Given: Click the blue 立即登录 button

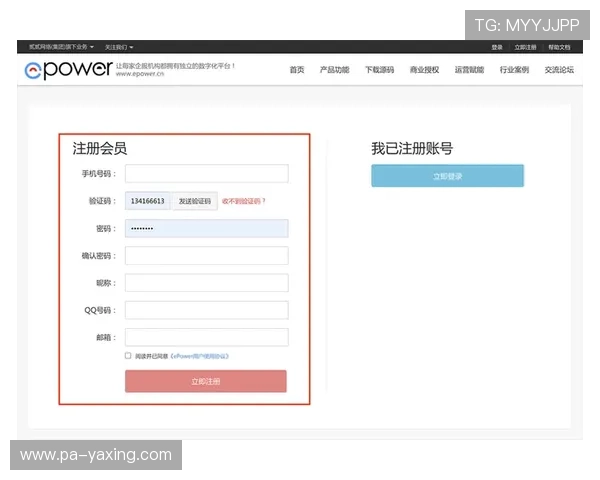Looking at the screenshot, I should [447, 176].
